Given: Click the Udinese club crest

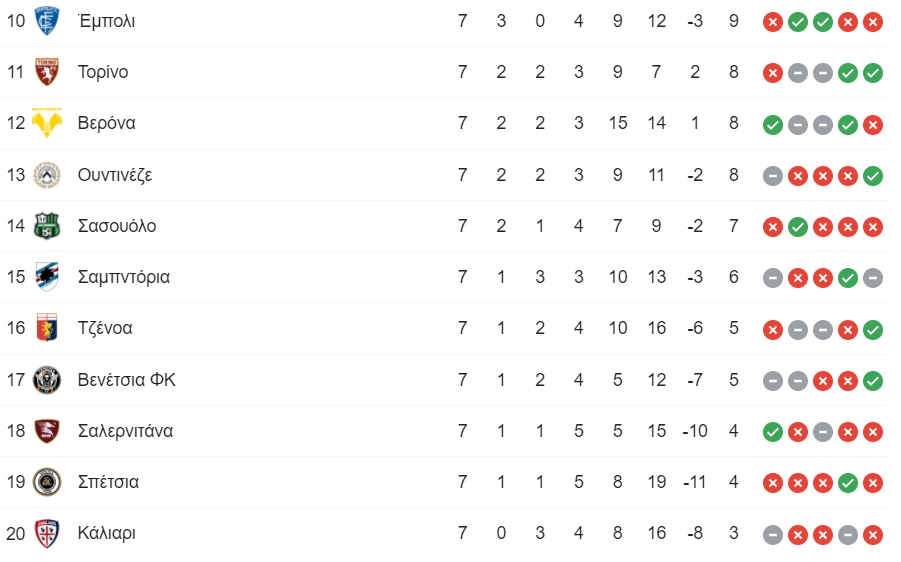Looking at the screenshot, I should pos(47,175).
